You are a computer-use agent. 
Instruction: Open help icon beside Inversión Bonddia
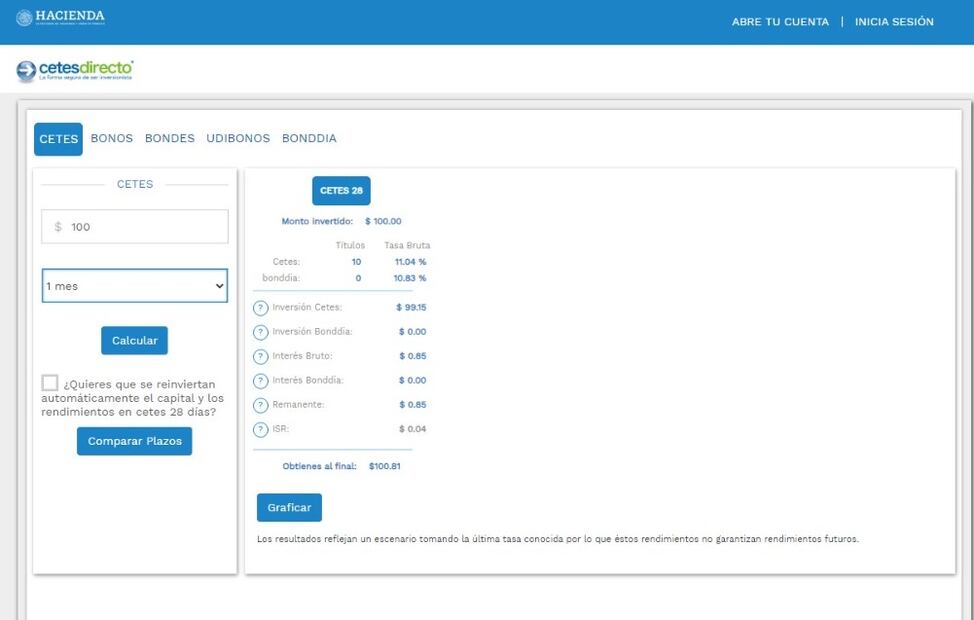coord(261,332)
